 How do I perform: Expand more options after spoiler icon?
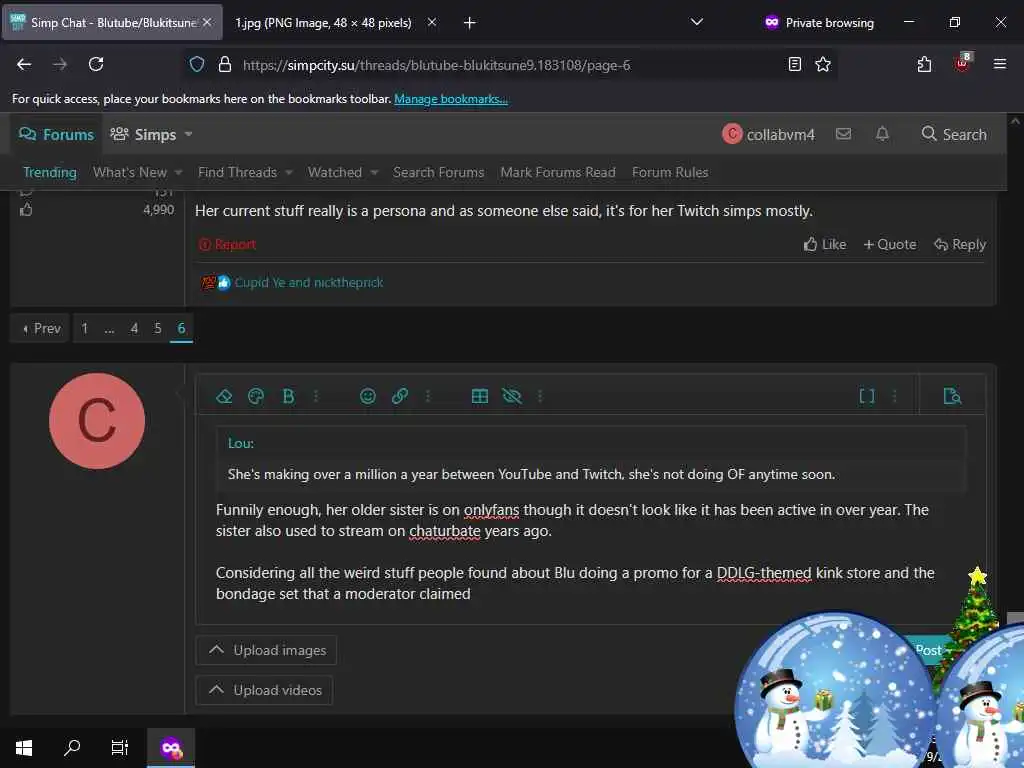539,396
